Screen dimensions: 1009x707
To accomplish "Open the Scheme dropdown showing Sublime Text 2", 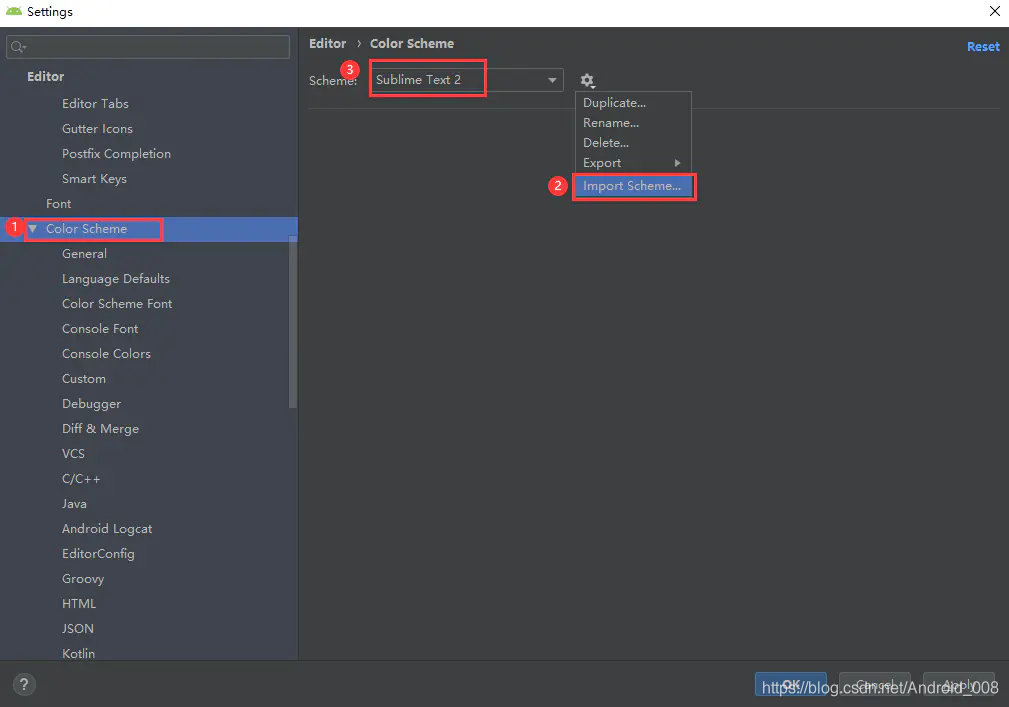I will tap(466, 80).
